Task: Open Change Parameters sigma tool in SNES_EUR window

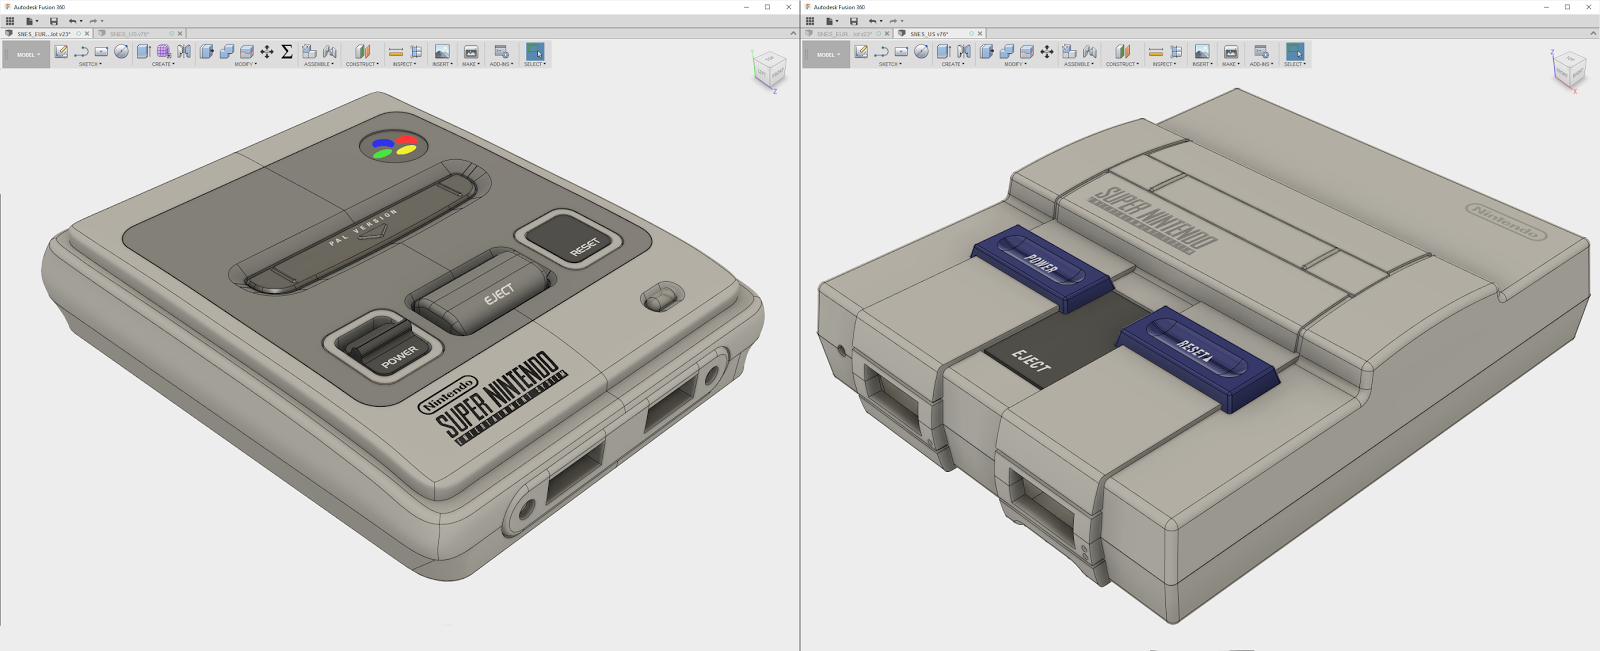Action: [x=287, y=52]
